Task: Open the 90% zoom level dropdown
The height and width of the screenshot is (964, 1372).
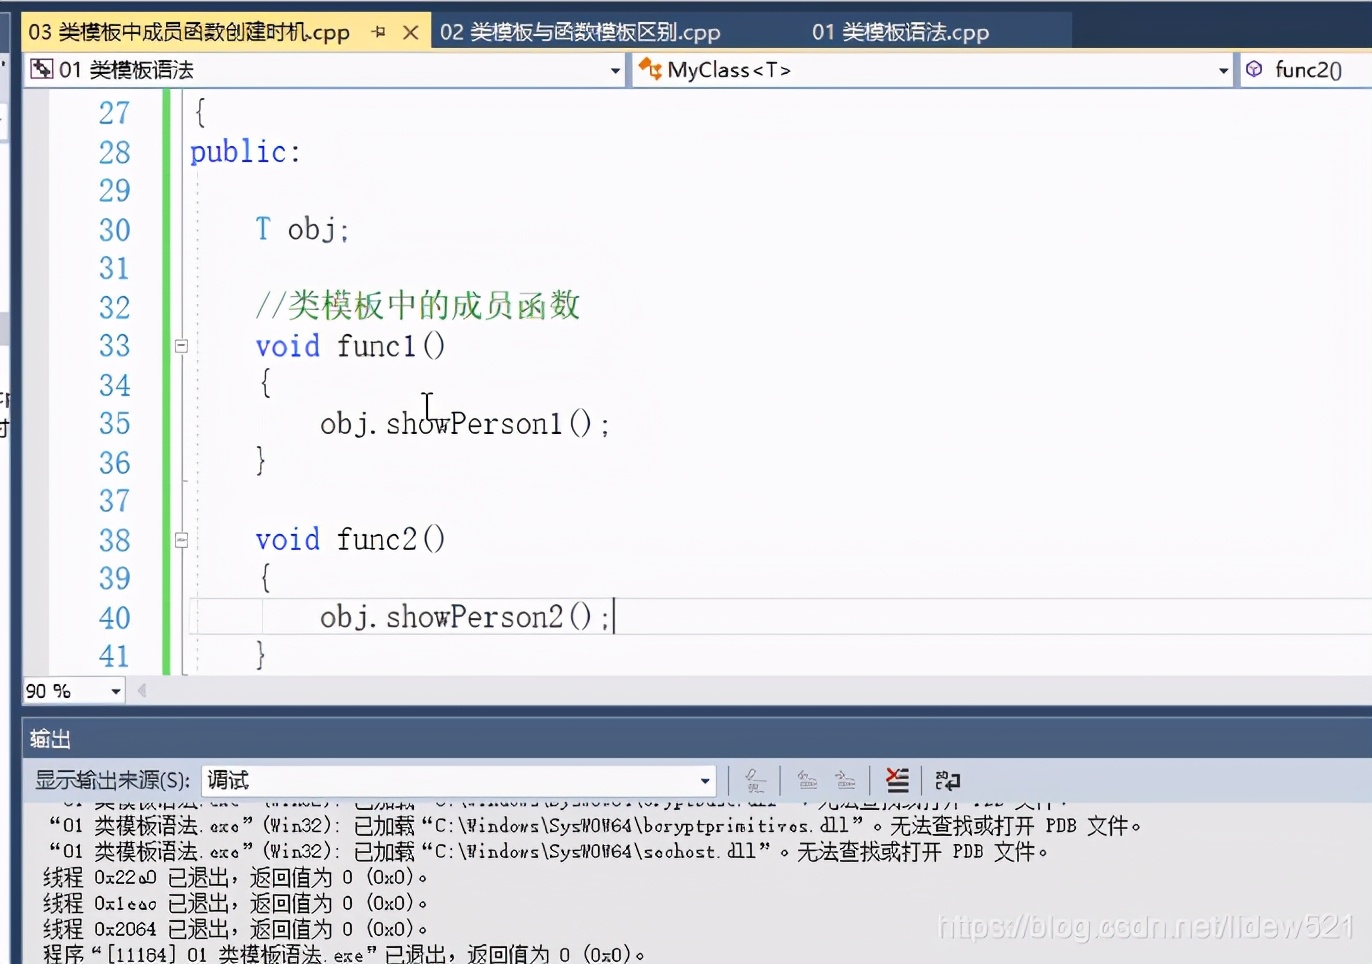Action: click(114, 690)
